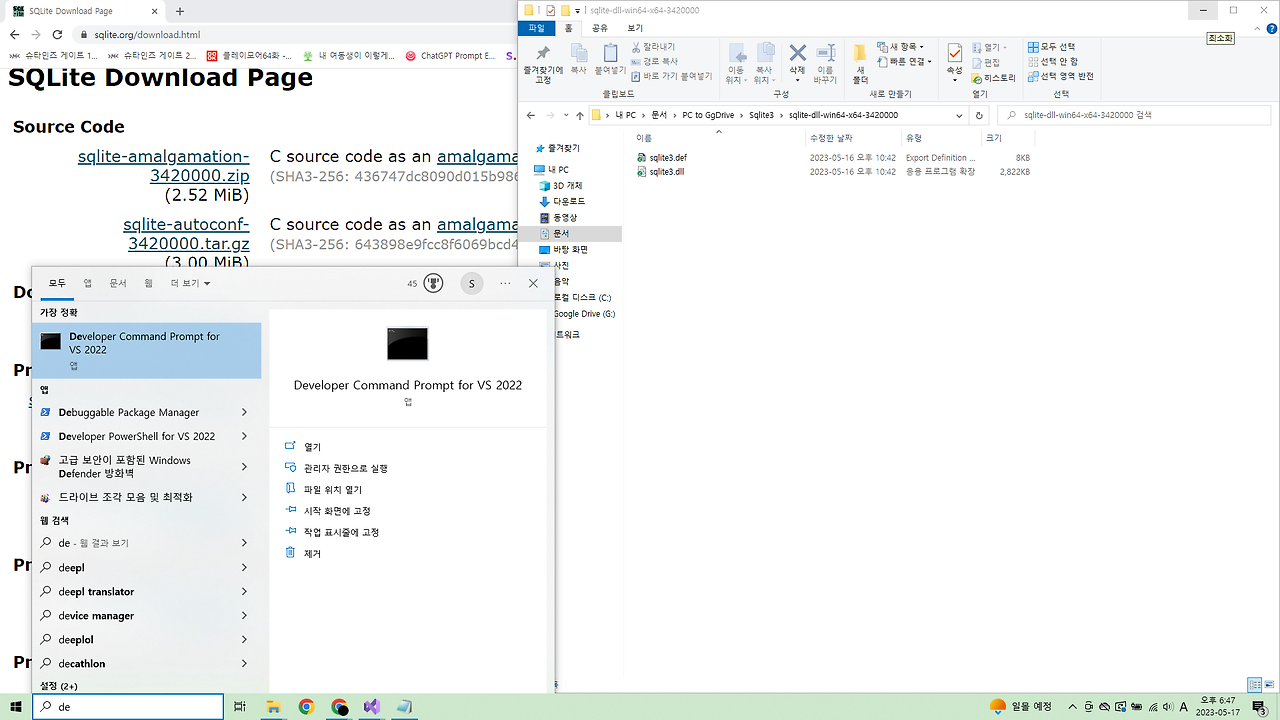Click 즐겨찾기에 고정 pin icon in Explorer ribbon
1280x720 pixels.
543,64
